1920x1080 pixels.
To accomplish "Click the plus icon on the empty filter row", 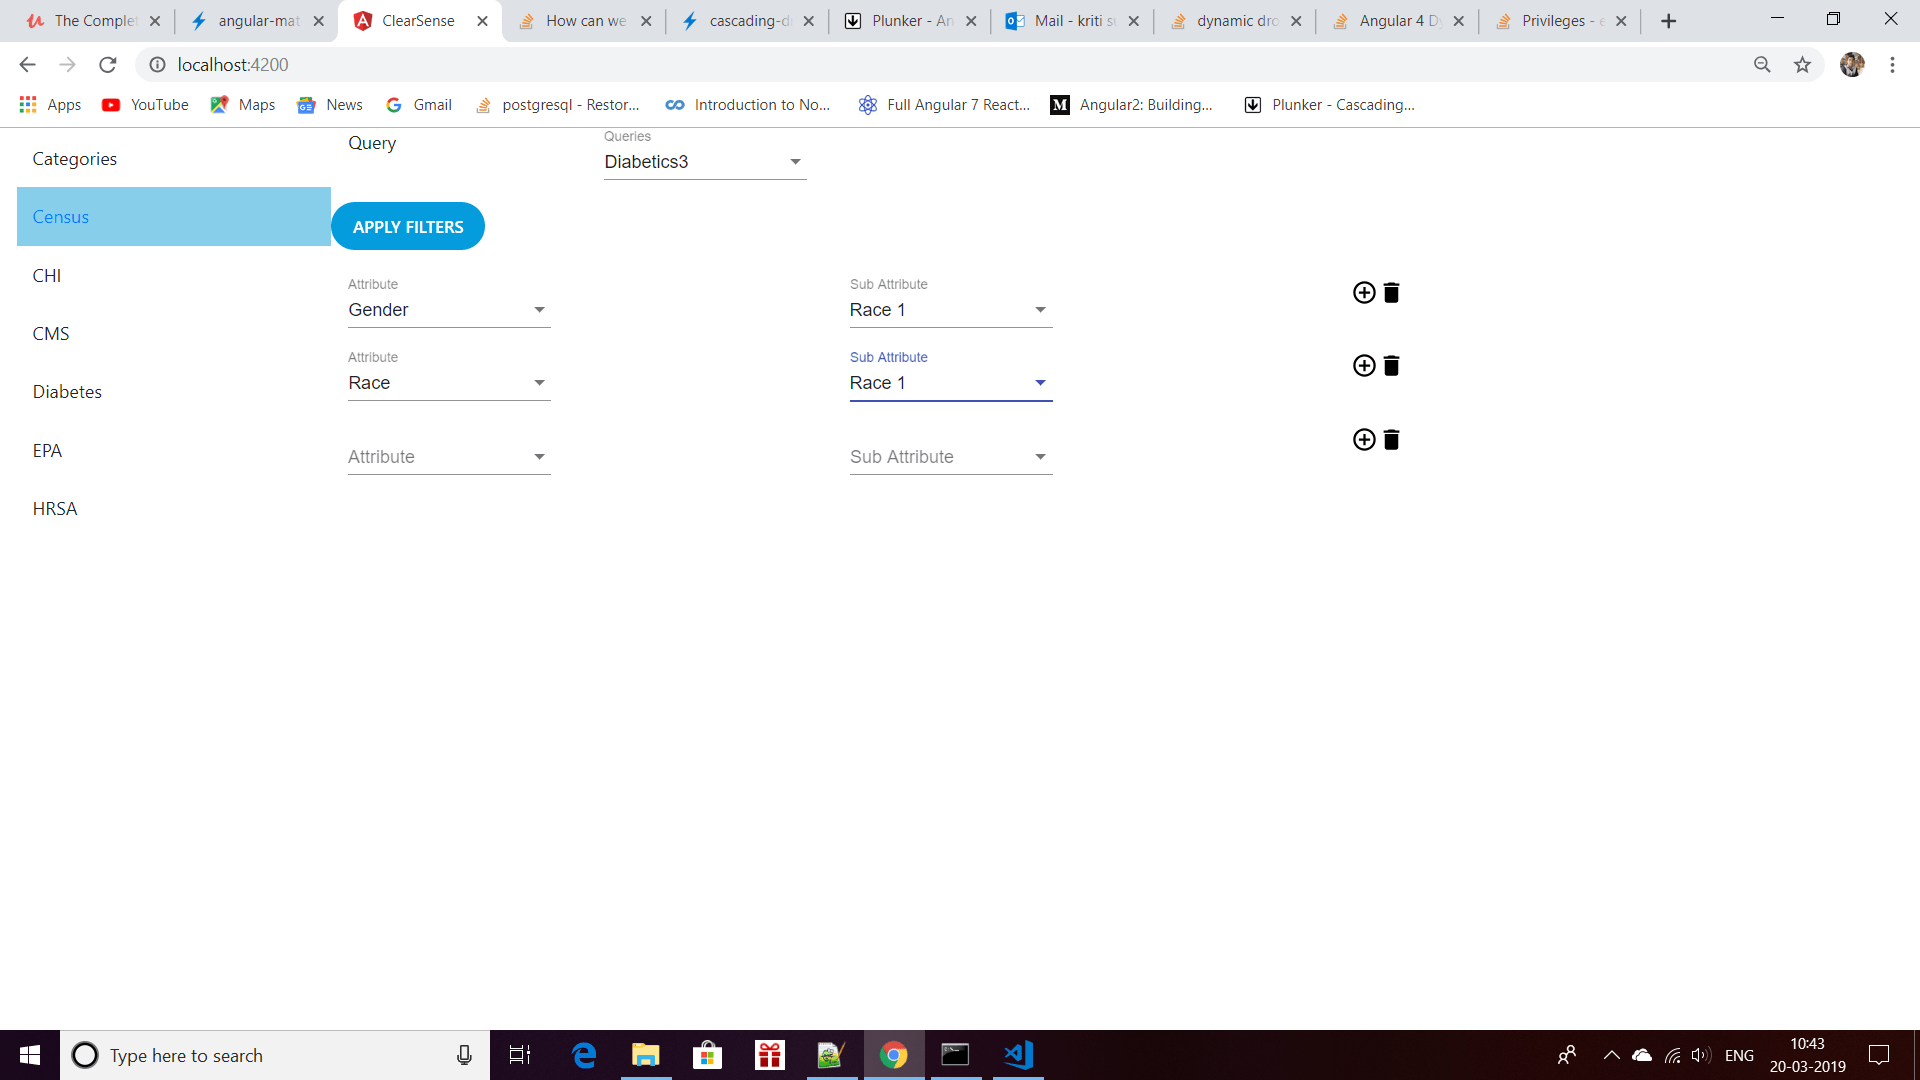I will (1364, 439).
